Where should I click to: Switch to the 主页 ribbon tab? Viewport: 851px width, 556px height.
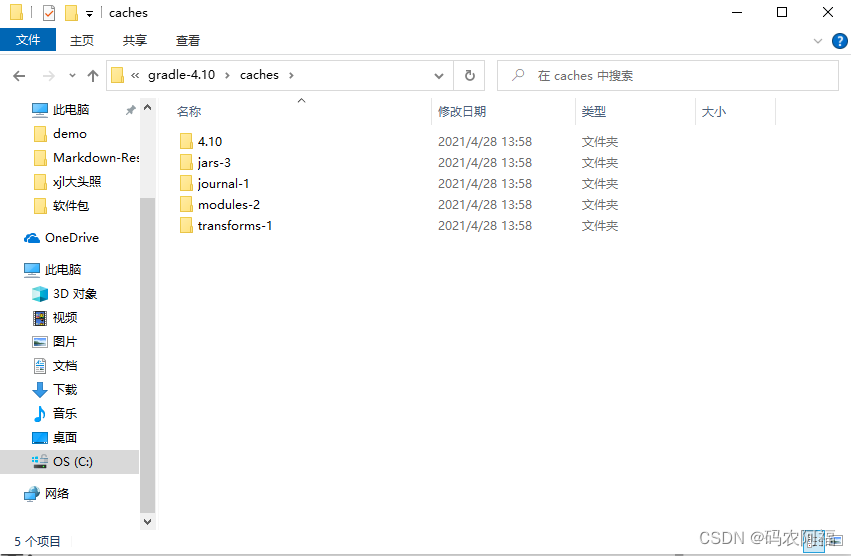point(82,40)
